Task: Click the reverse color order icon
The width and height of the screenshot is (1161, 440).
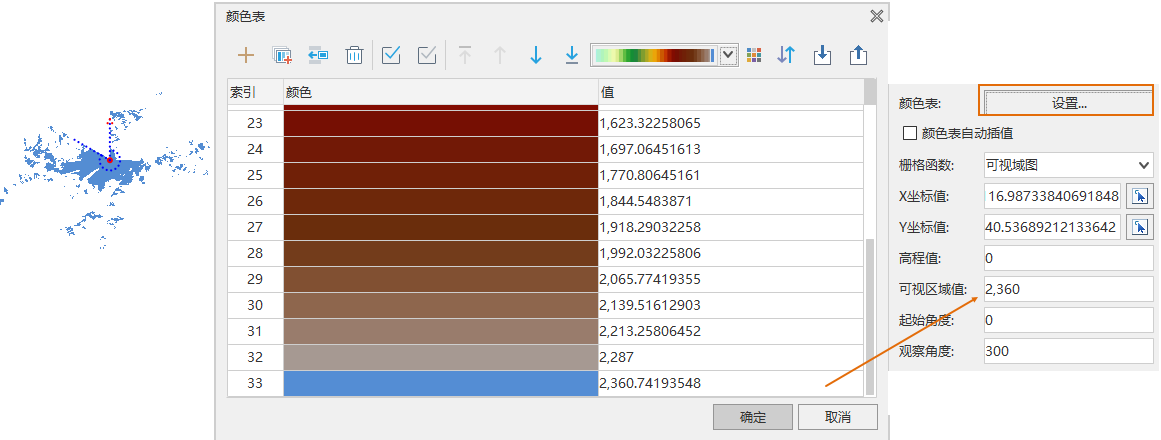Action: tap(786, 56)
